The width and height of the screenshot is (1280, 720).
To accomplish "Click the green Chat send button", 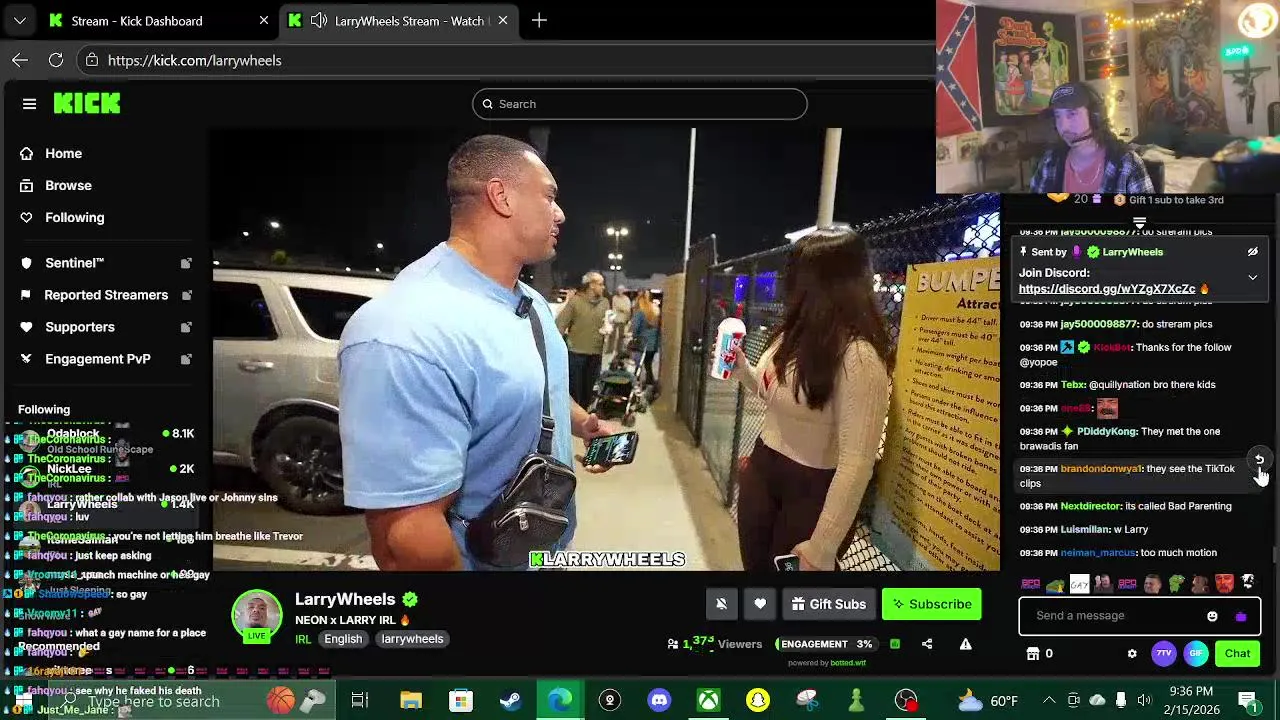I will coord(1237,654).
